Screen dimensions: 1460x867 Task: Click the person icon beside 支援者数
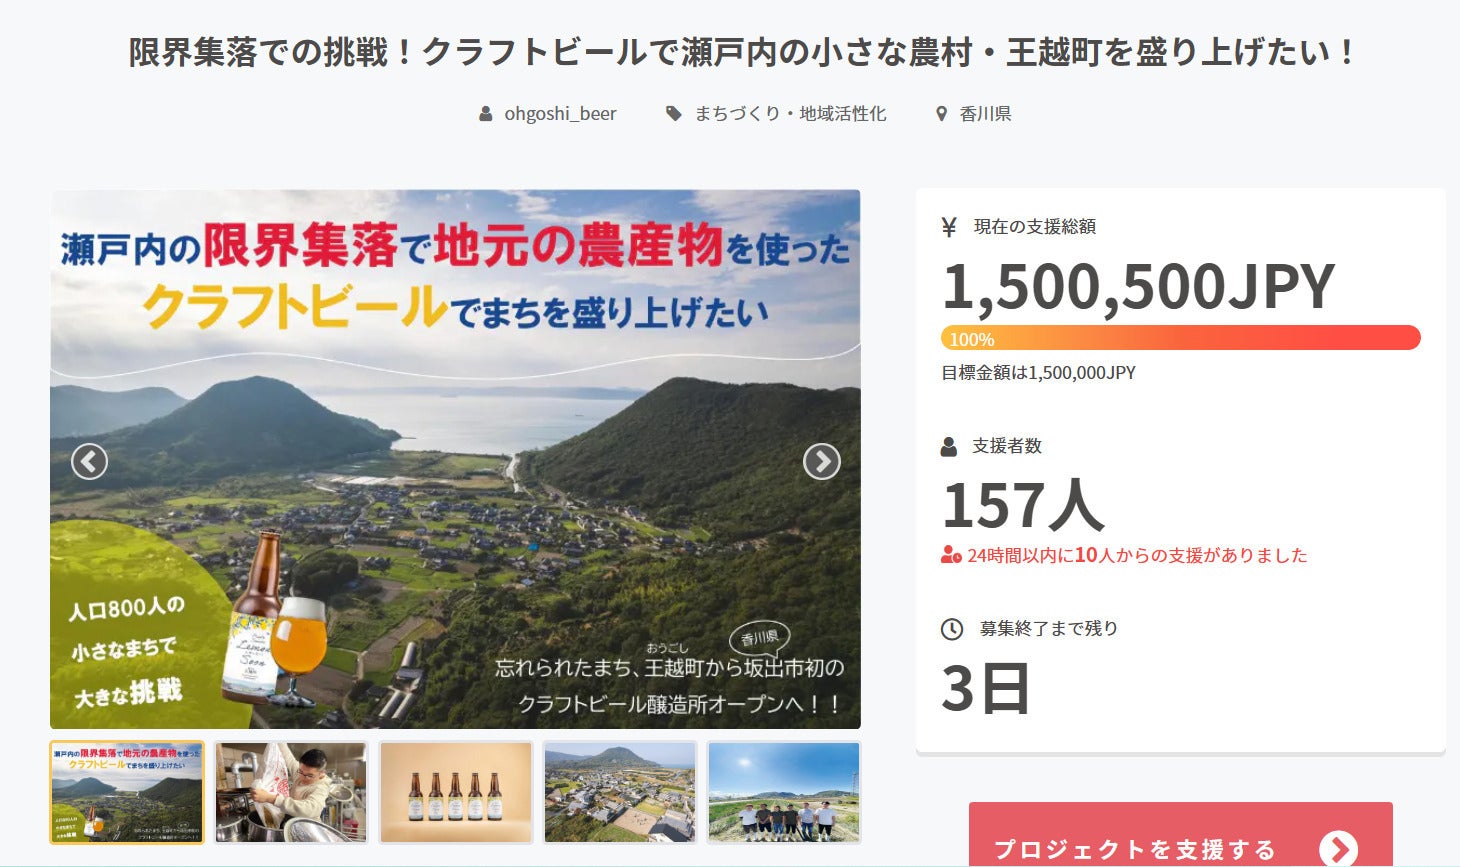point(949,446)
